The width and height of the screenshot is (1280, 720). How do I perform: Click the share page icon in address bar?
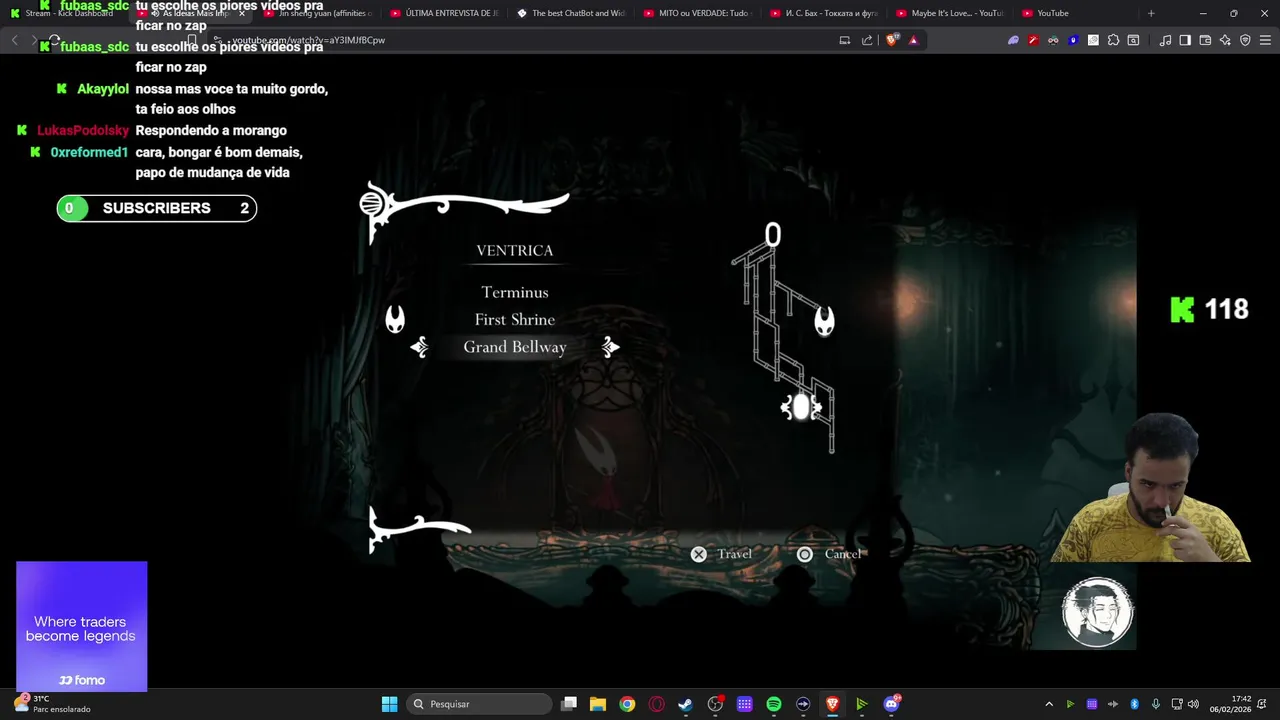point(867,40)
